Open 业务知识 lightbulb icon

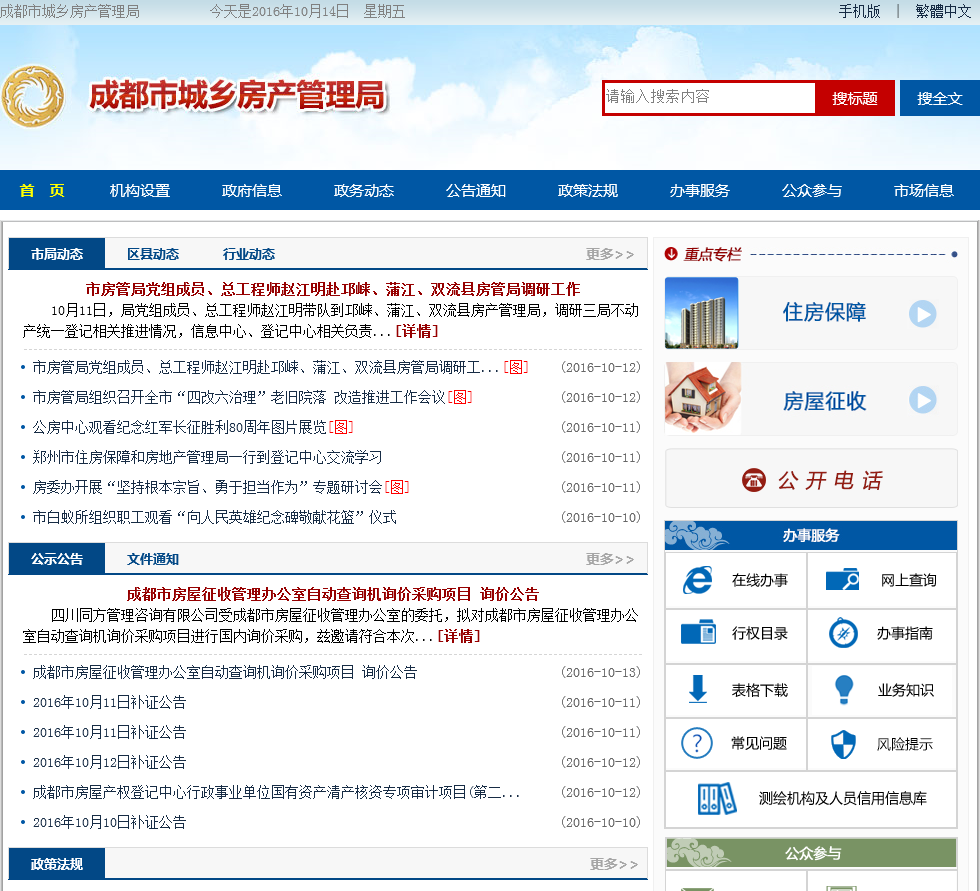point(844,689)
